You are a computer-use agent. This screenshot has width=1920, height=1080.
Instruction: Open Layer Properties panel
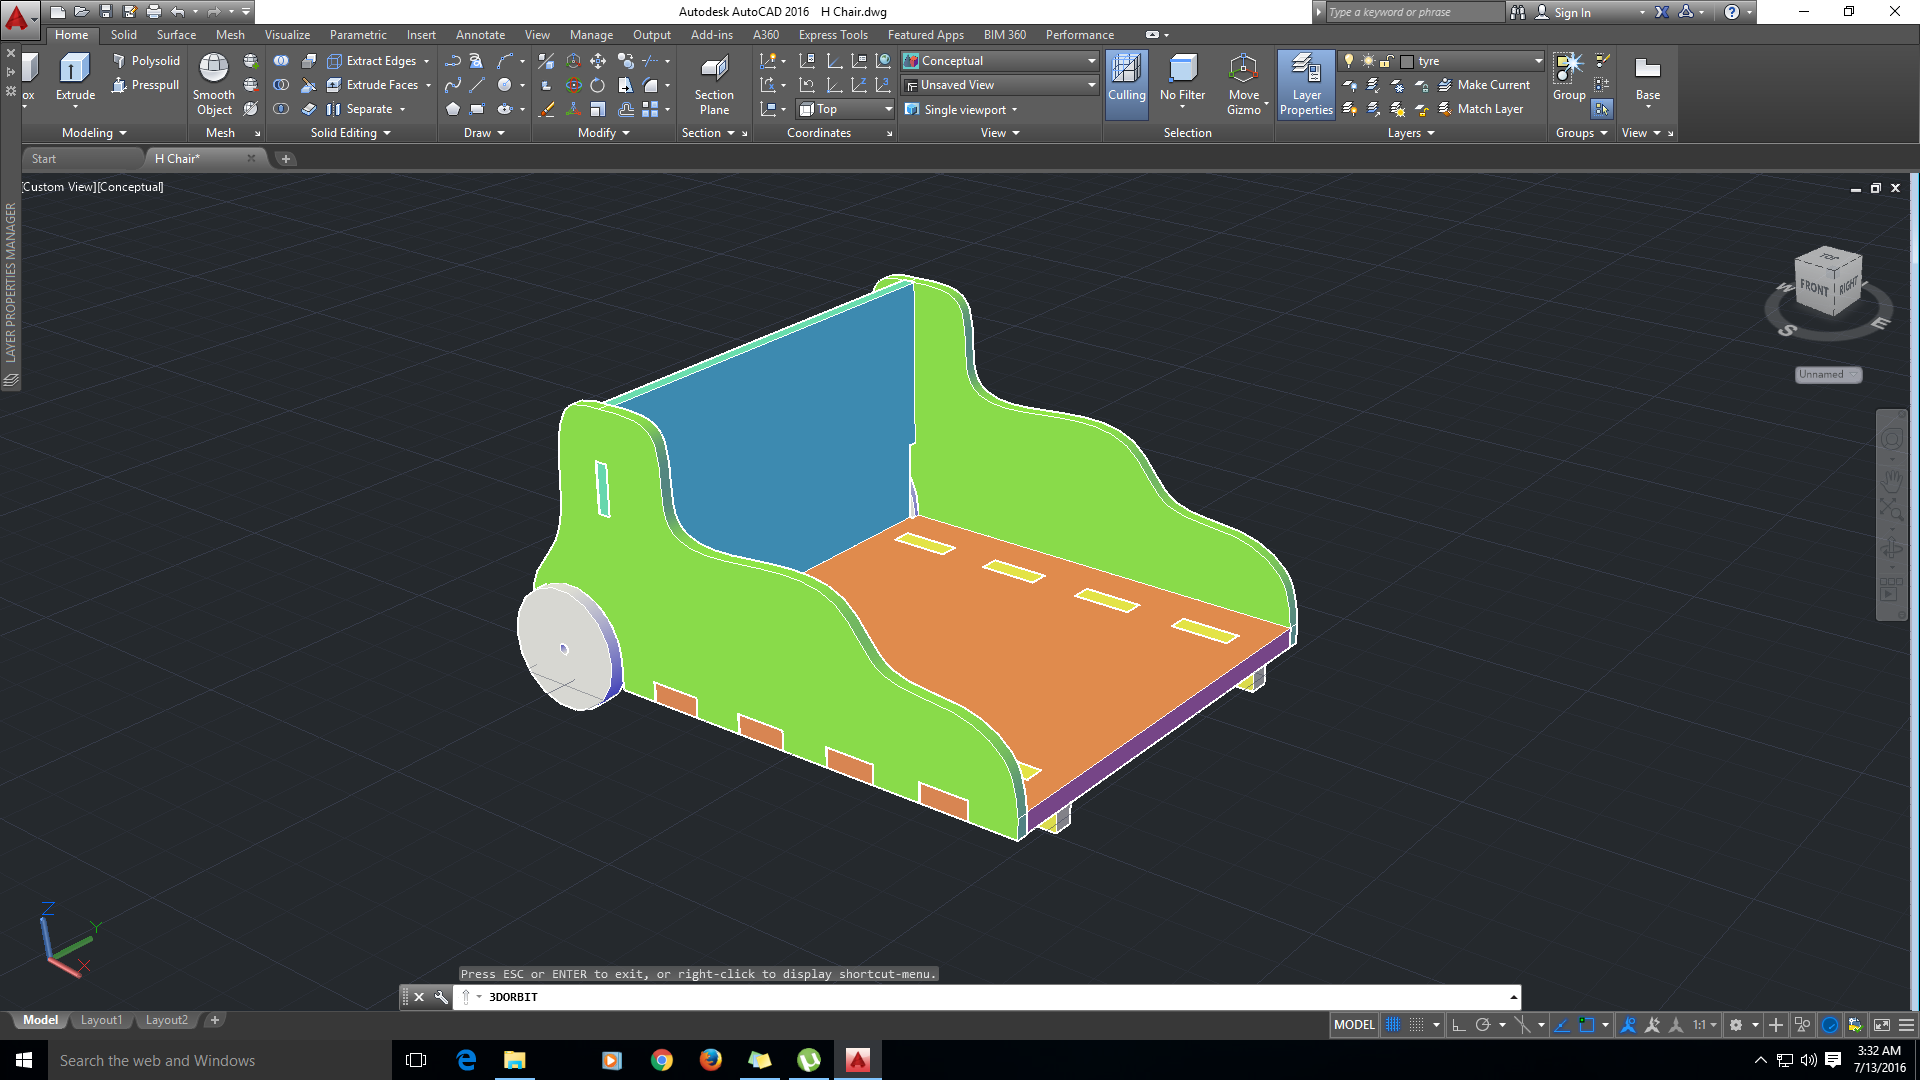(x=1306, y=84)
